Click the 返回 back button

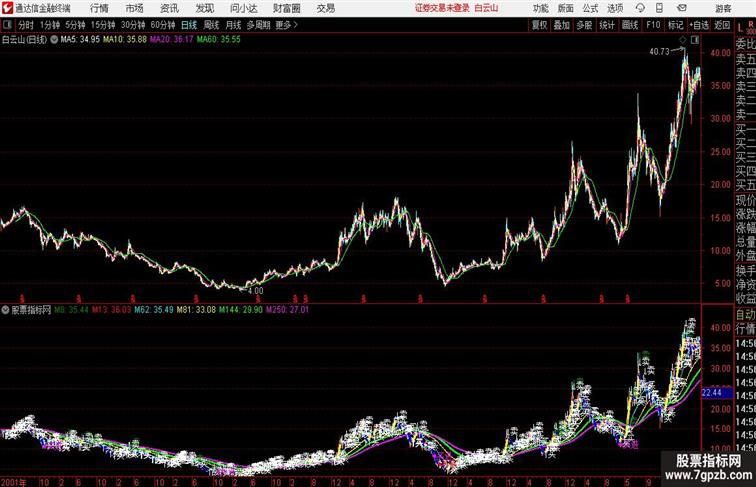tap(722, 25)
